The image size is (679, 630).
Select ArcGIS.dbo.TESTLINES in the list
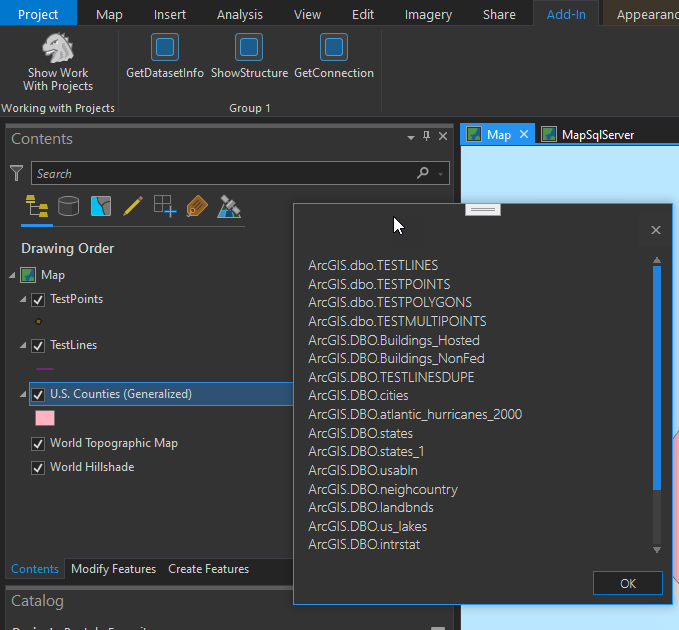373,265
